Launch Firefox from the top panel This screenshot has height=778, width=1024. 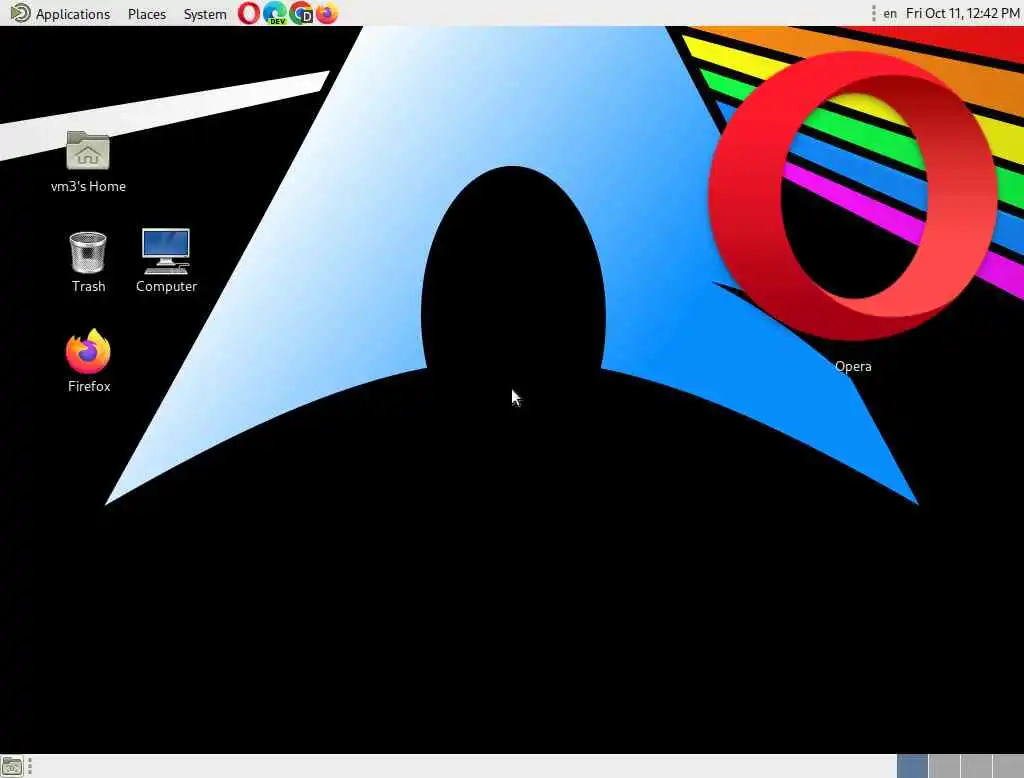click(327, 13)
